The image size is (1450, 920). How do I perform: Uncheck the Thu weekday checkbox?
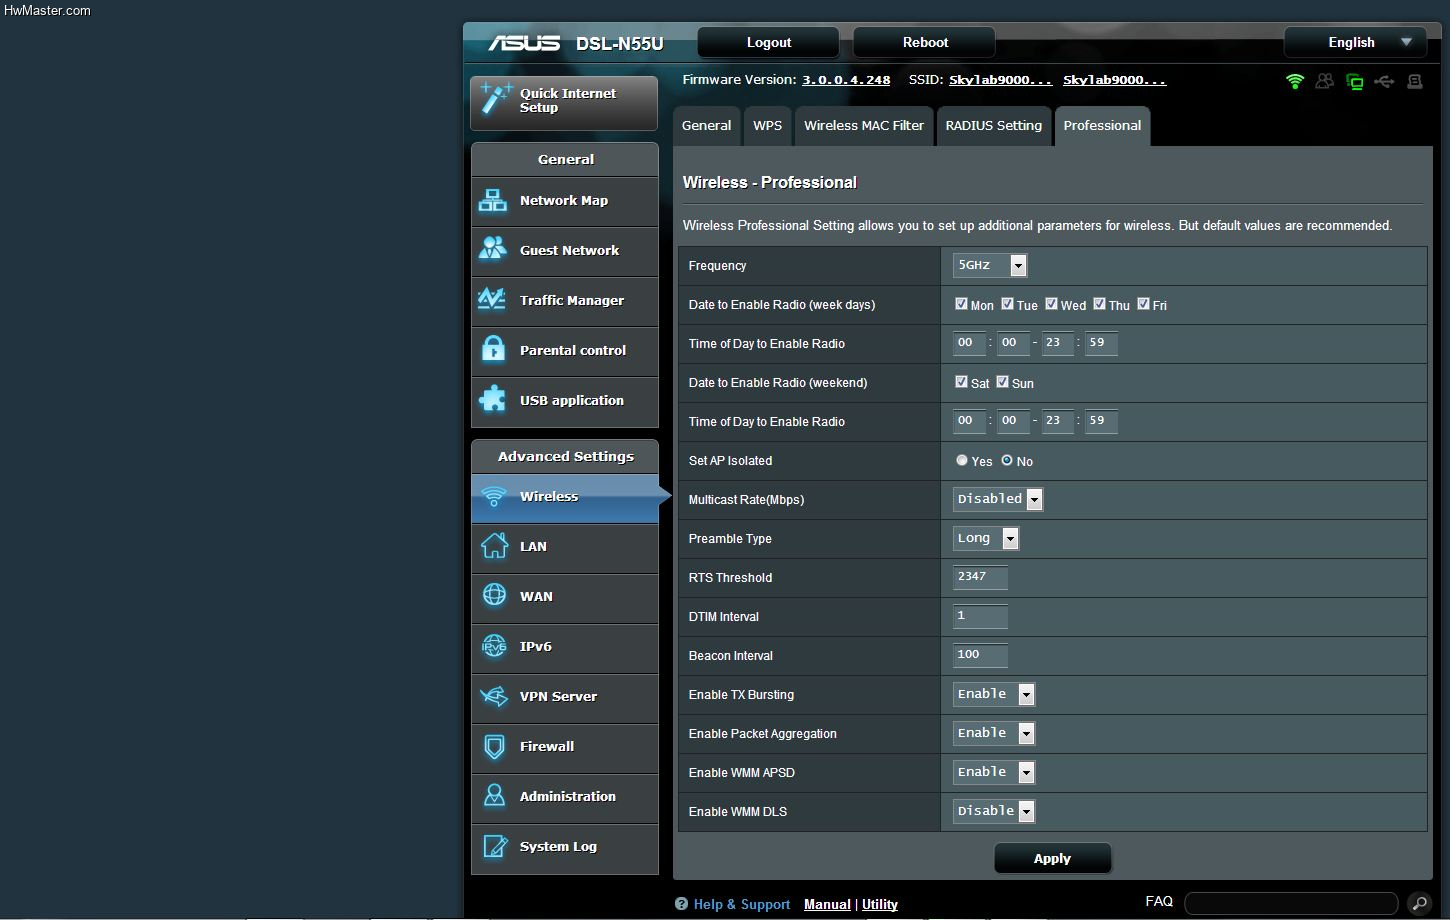click(1099, 304)
